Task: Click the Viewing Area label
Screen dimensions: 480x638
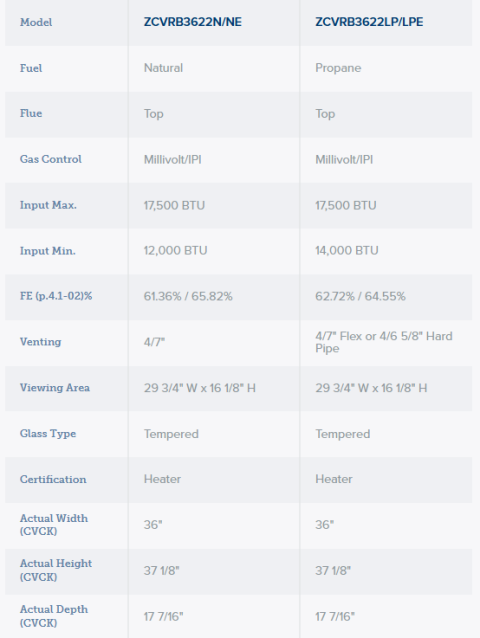Action: [x=55, y=388]
